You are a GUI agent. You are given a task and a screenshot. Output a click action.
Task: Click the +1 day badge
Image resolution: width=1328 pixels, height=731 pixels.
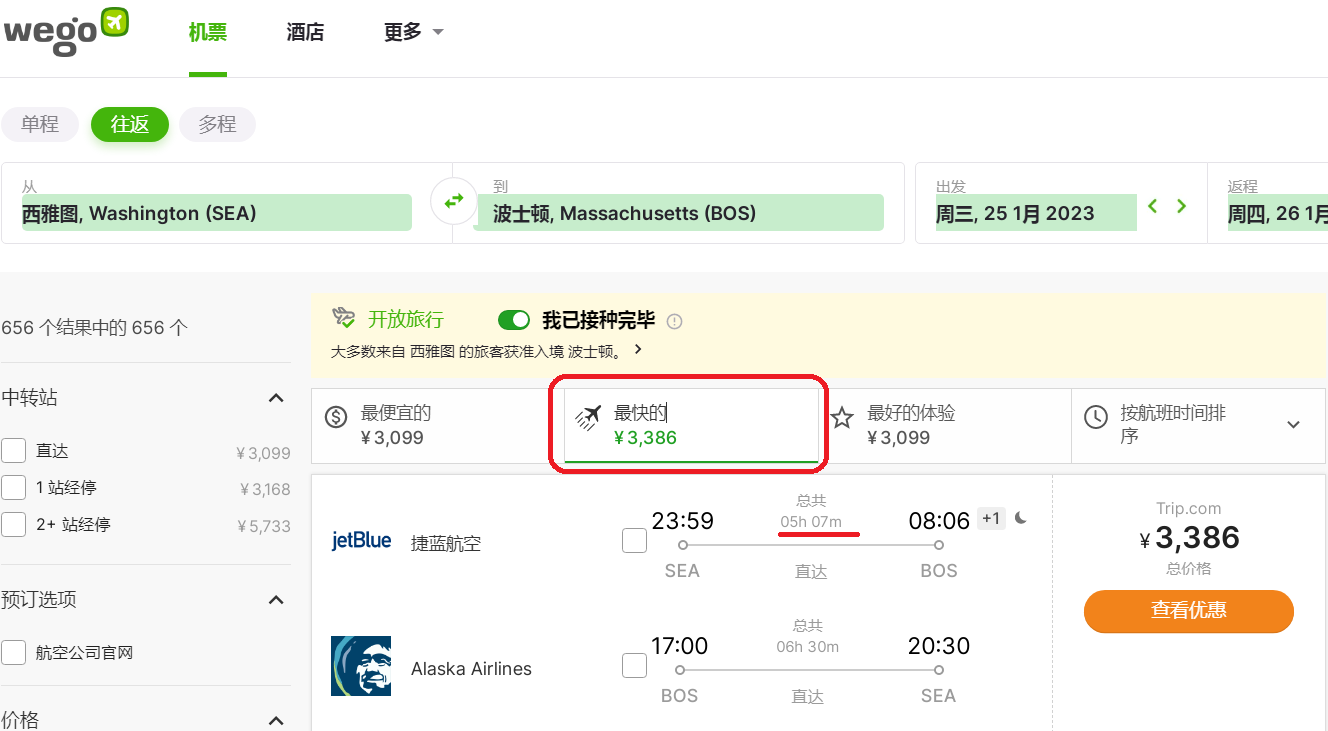tap(991, 518)
